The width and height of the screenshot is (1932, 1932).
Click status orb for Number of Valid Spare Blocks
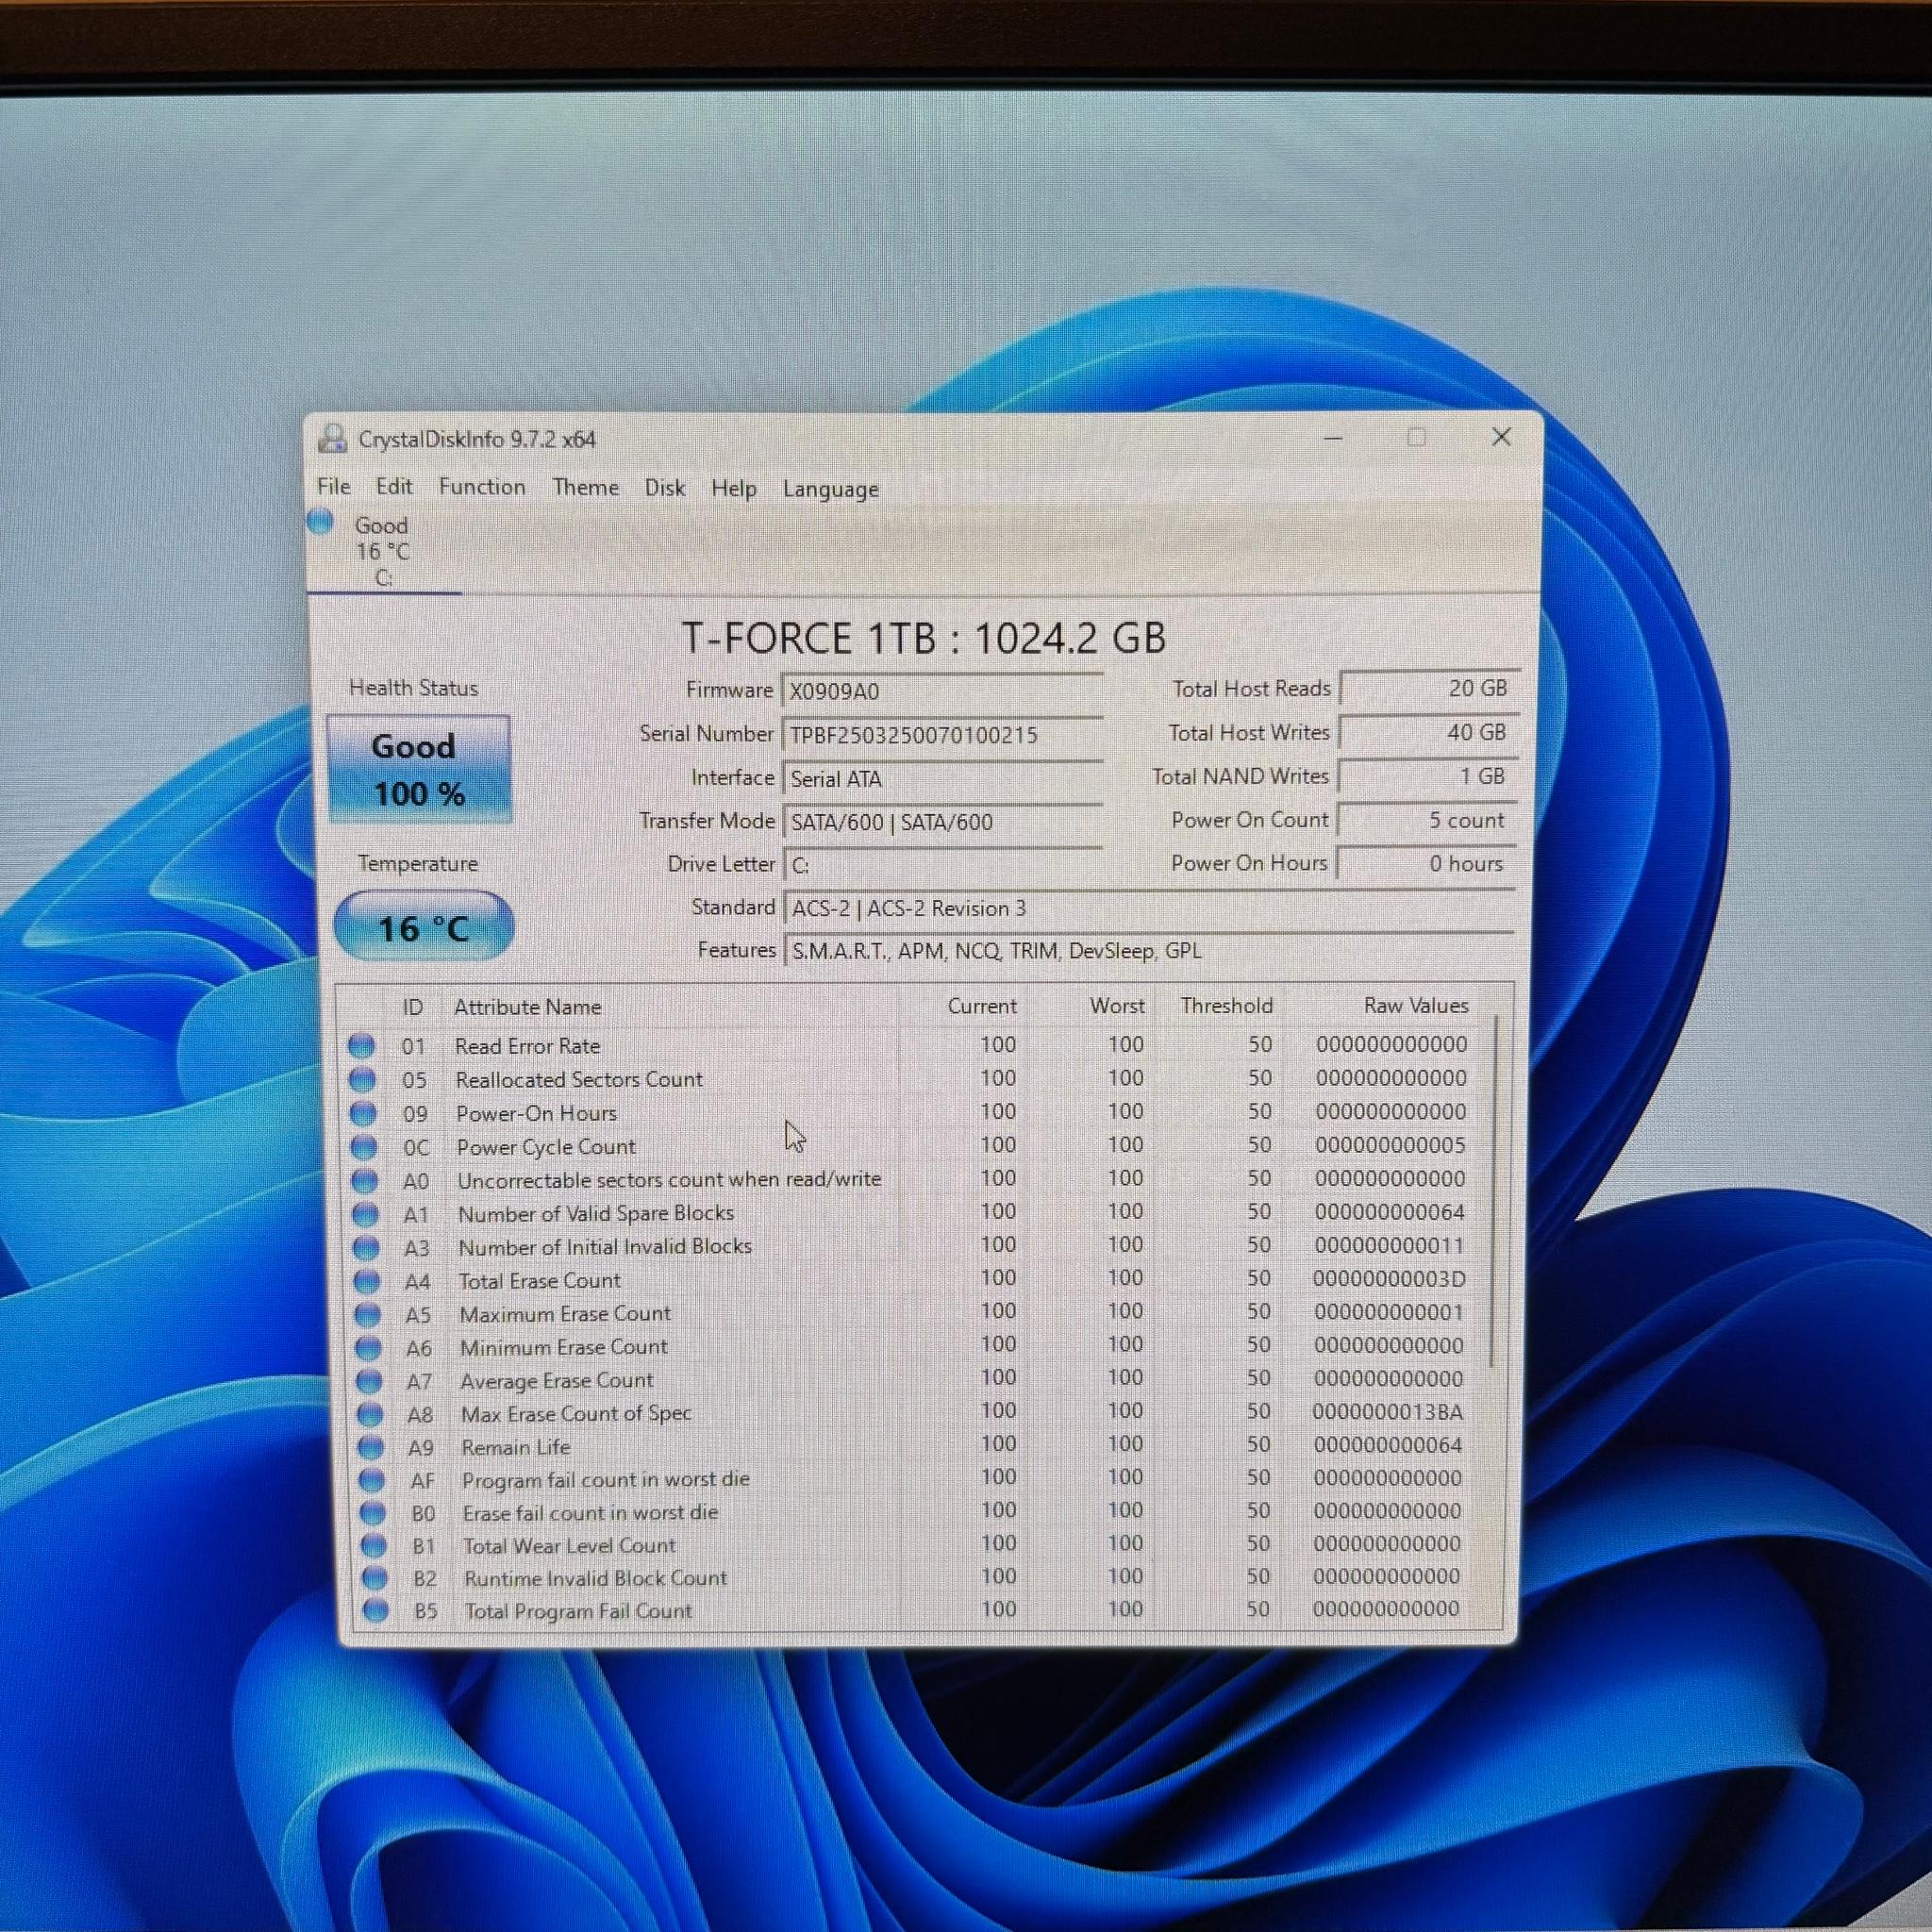point(366,1214)
